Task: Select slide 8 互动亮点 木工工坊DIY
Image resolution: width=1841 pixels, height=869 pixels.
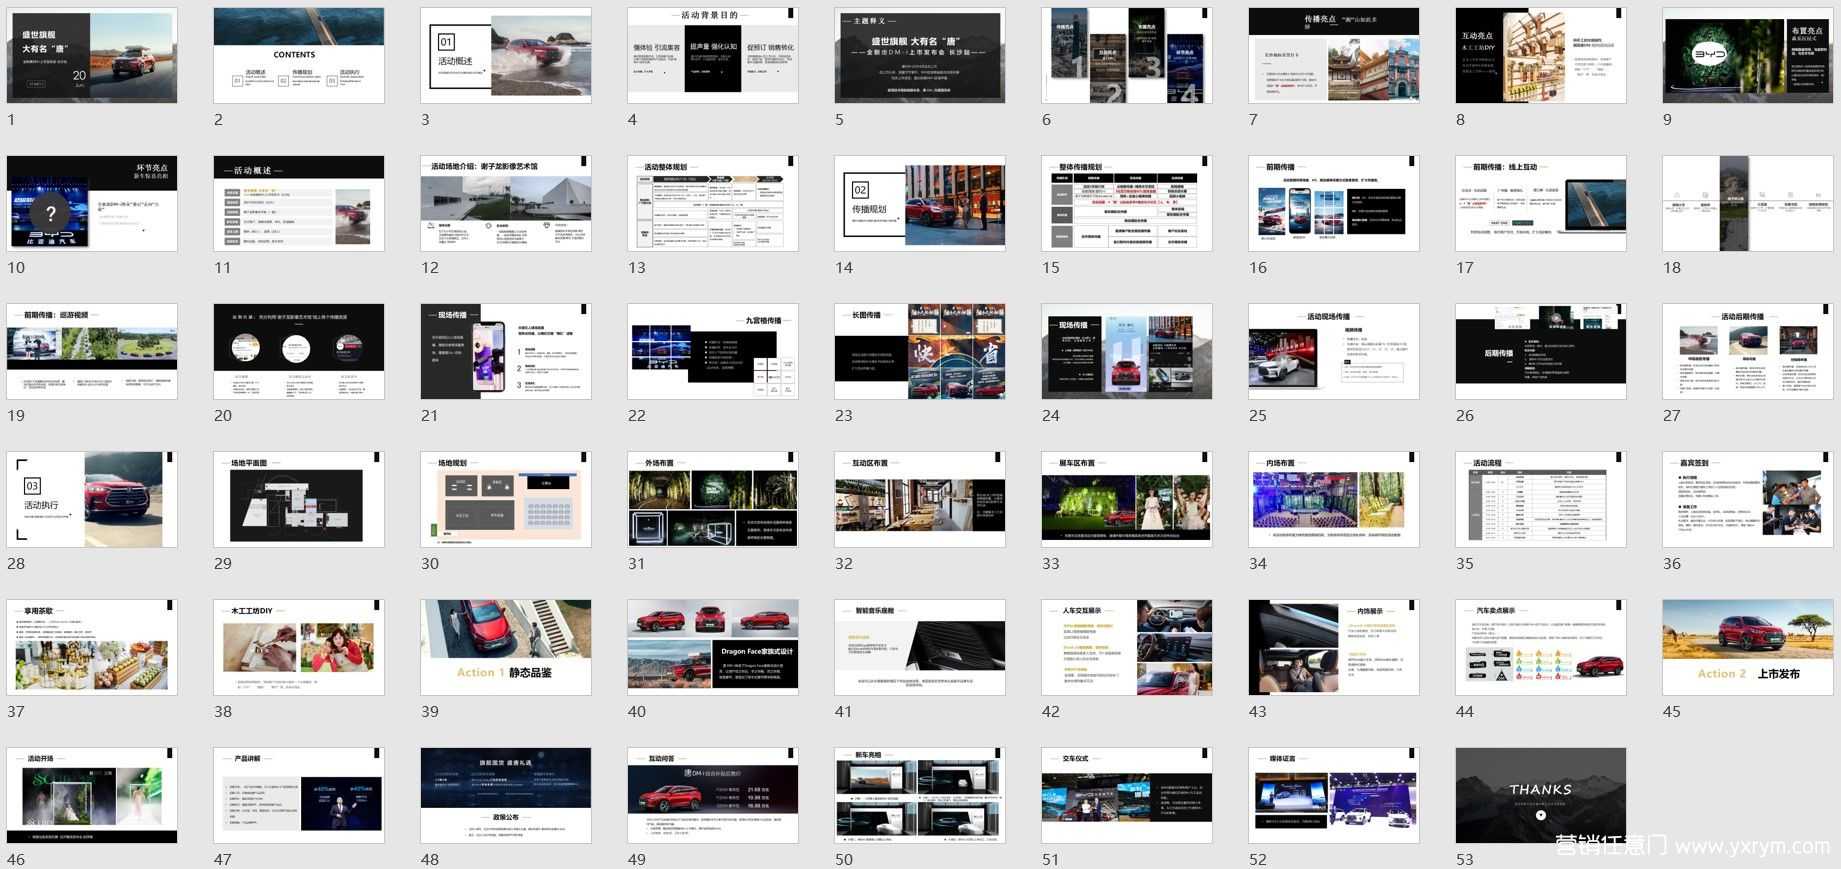Action: coord(1541,55)
